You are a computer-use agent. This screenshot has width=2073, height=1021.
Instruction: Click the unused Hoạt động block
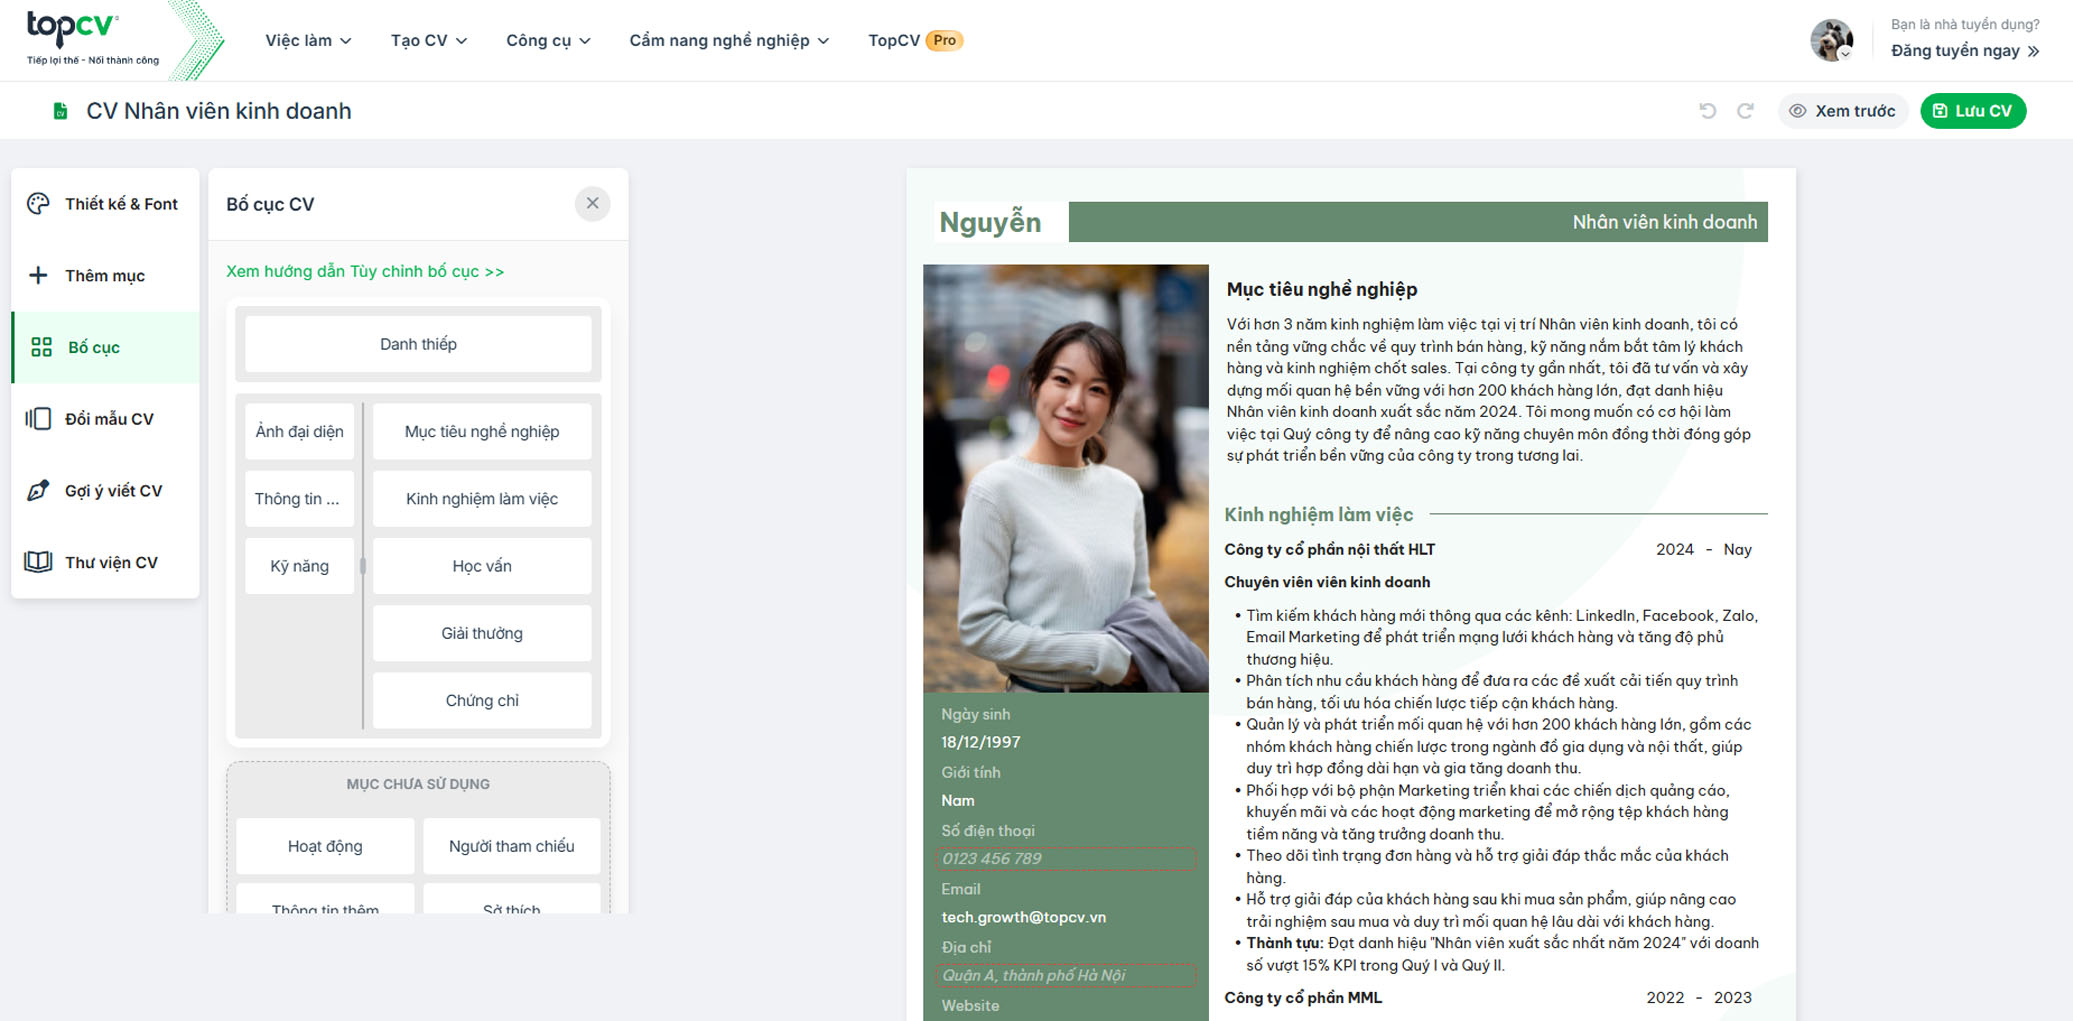click(x=325, y=846)
